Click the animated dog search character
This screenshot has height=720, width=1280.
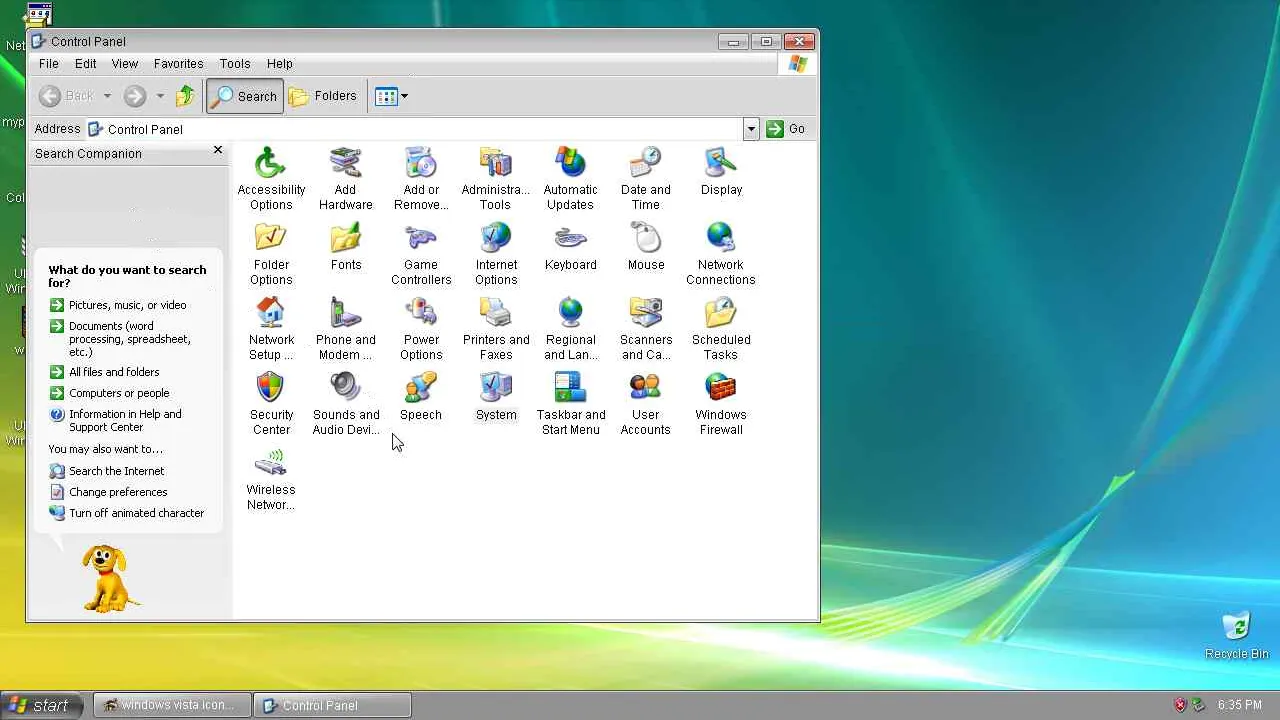(x=108, y=578)
